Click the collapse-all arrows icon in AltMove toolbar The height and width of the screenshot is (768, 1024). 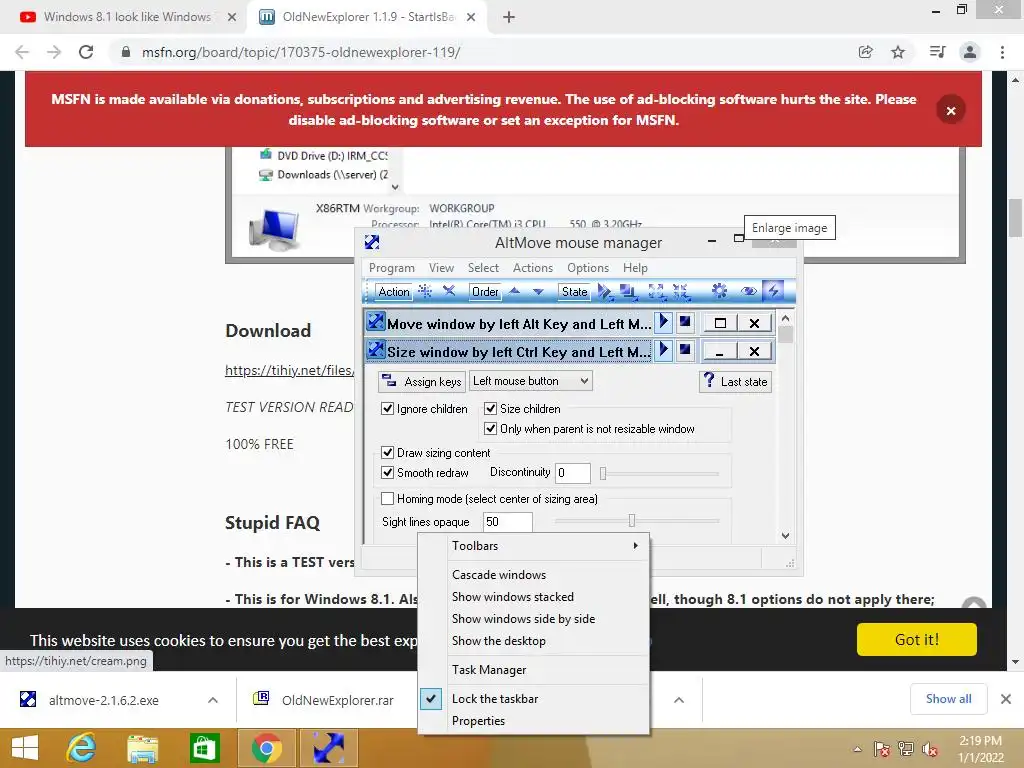point(681,292)
